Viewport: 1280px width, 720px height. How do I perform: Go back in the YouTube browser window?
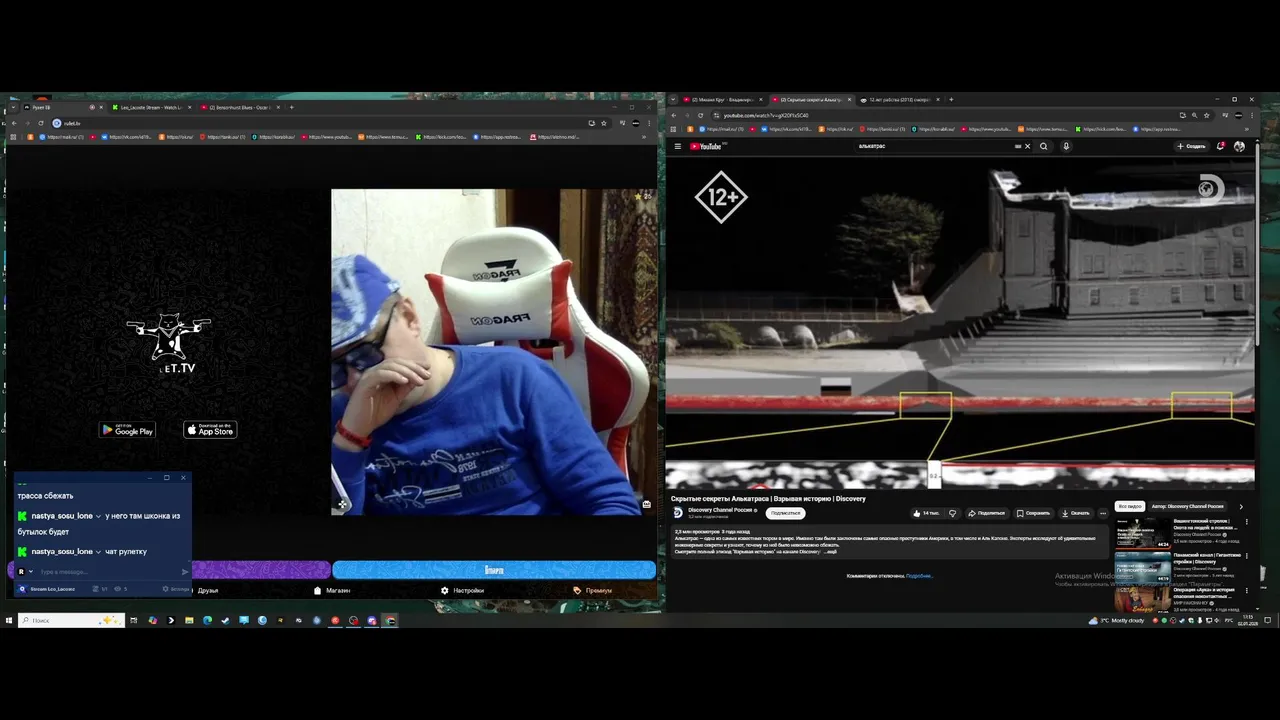point(673,115)
